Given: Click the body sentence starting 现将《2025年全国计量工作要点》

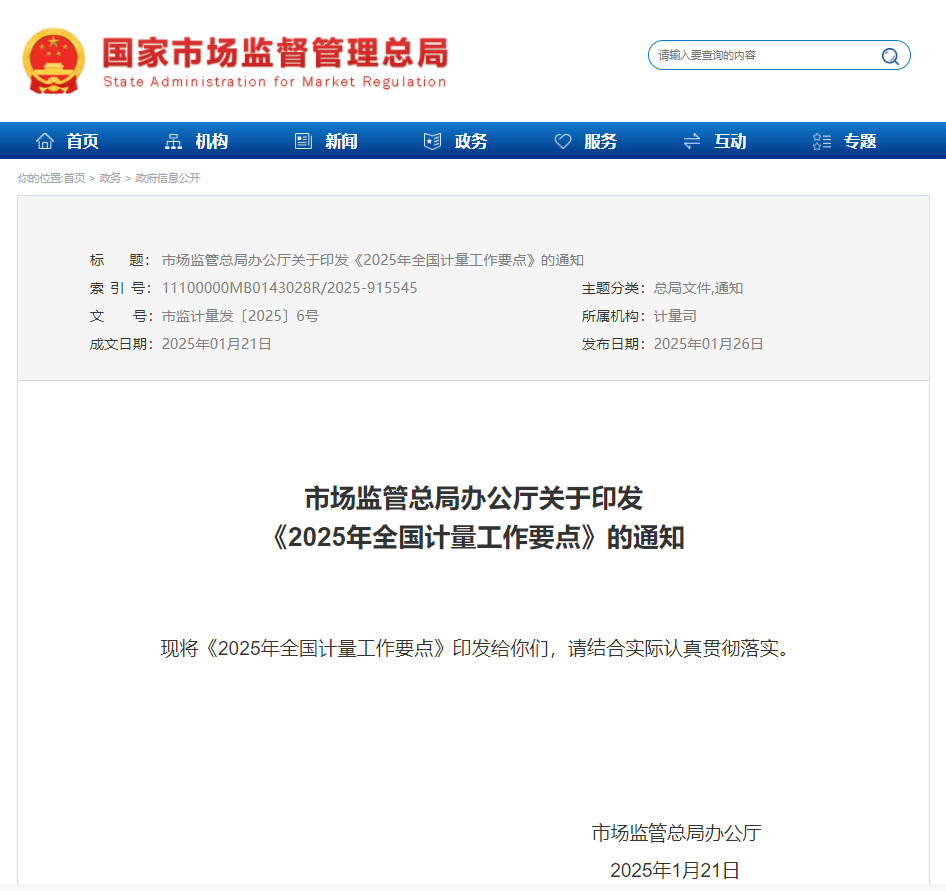Looking at the screenshot, I should (x=477, y=648).
